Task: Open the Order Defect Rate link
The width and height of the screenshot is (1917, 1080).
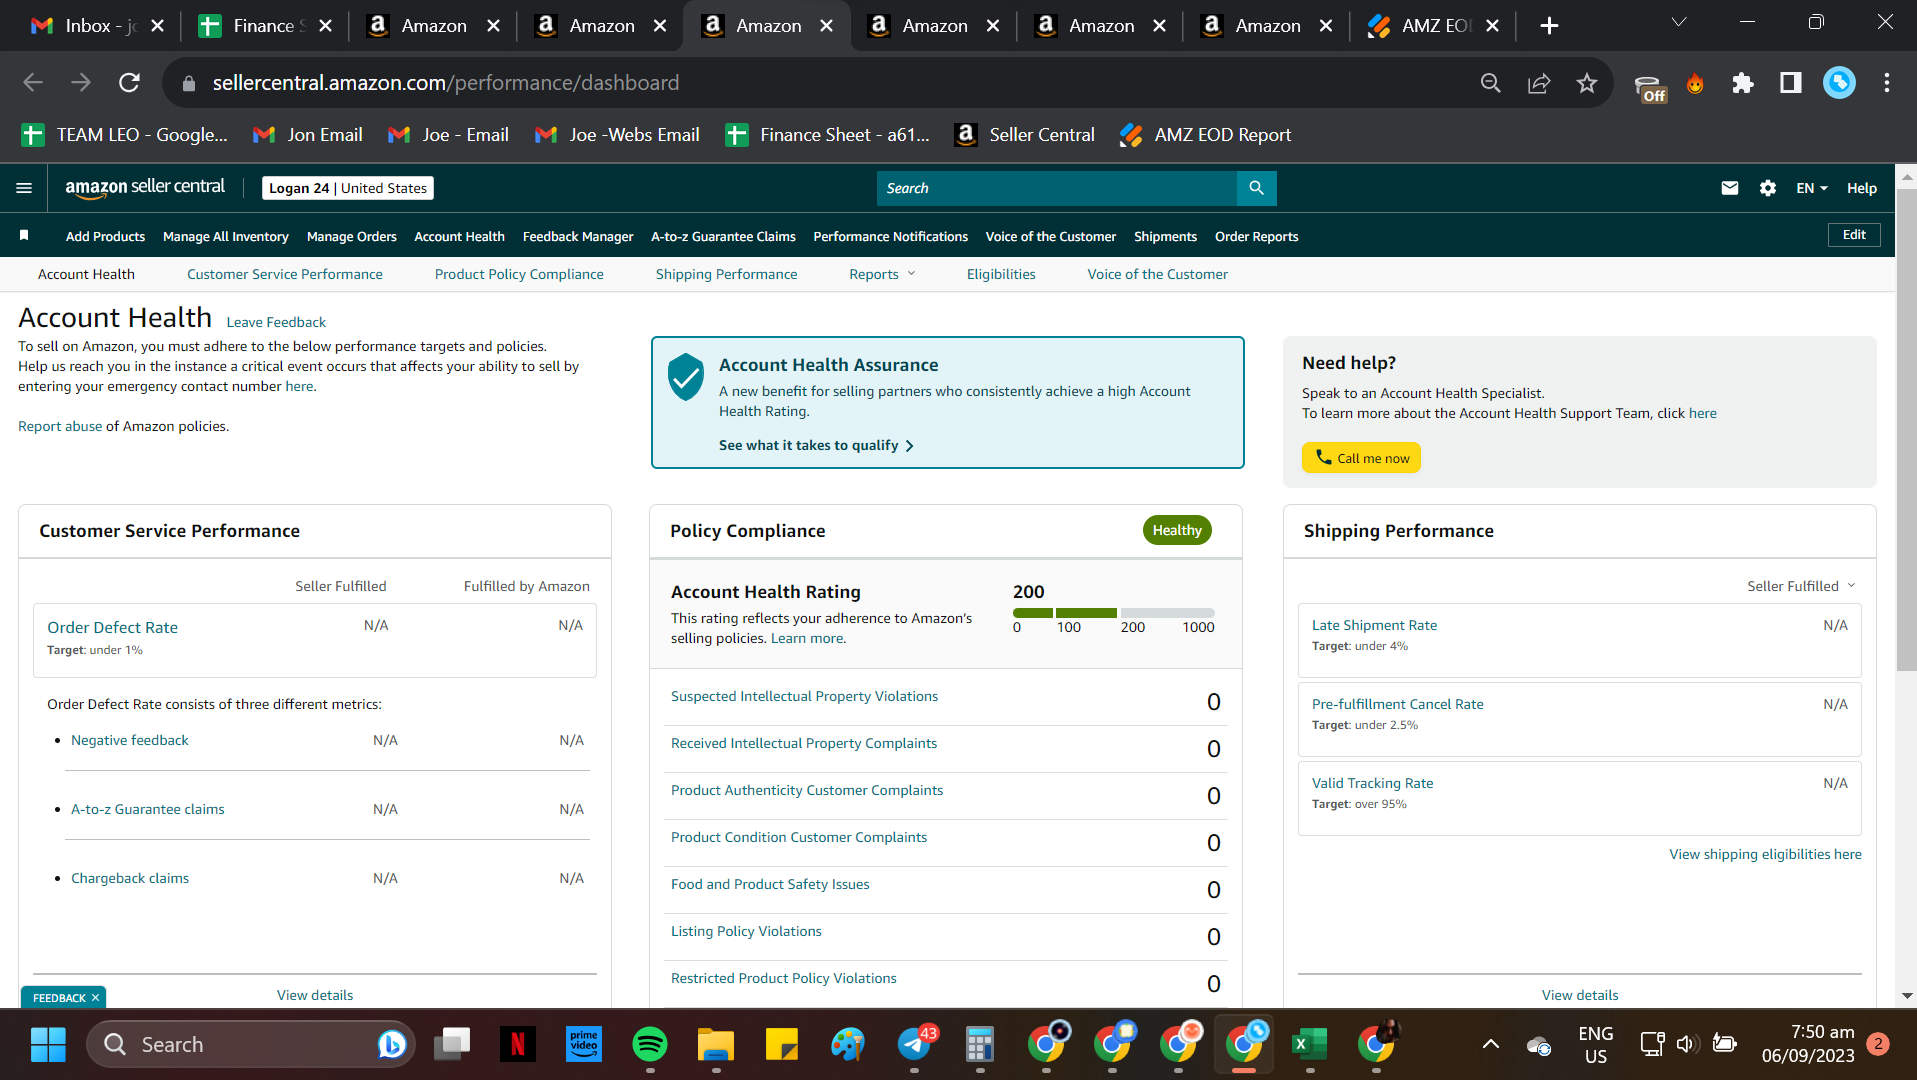Action: coord(113,627)
